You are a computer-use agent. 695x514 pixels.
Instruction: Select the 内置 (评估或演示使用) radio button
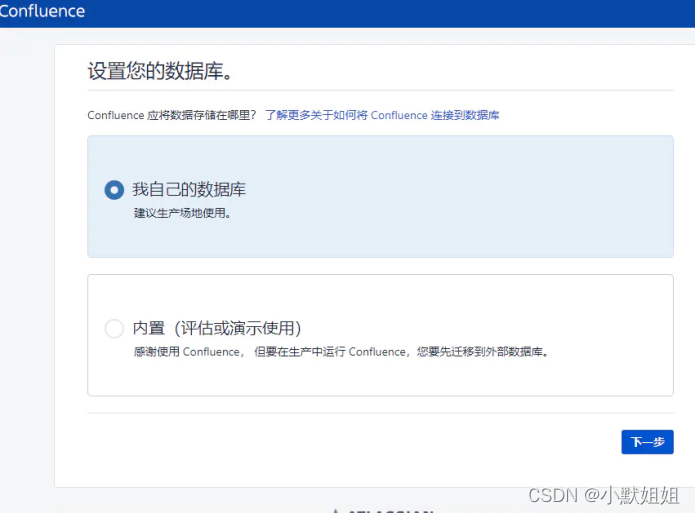click(x=114, y=328)
